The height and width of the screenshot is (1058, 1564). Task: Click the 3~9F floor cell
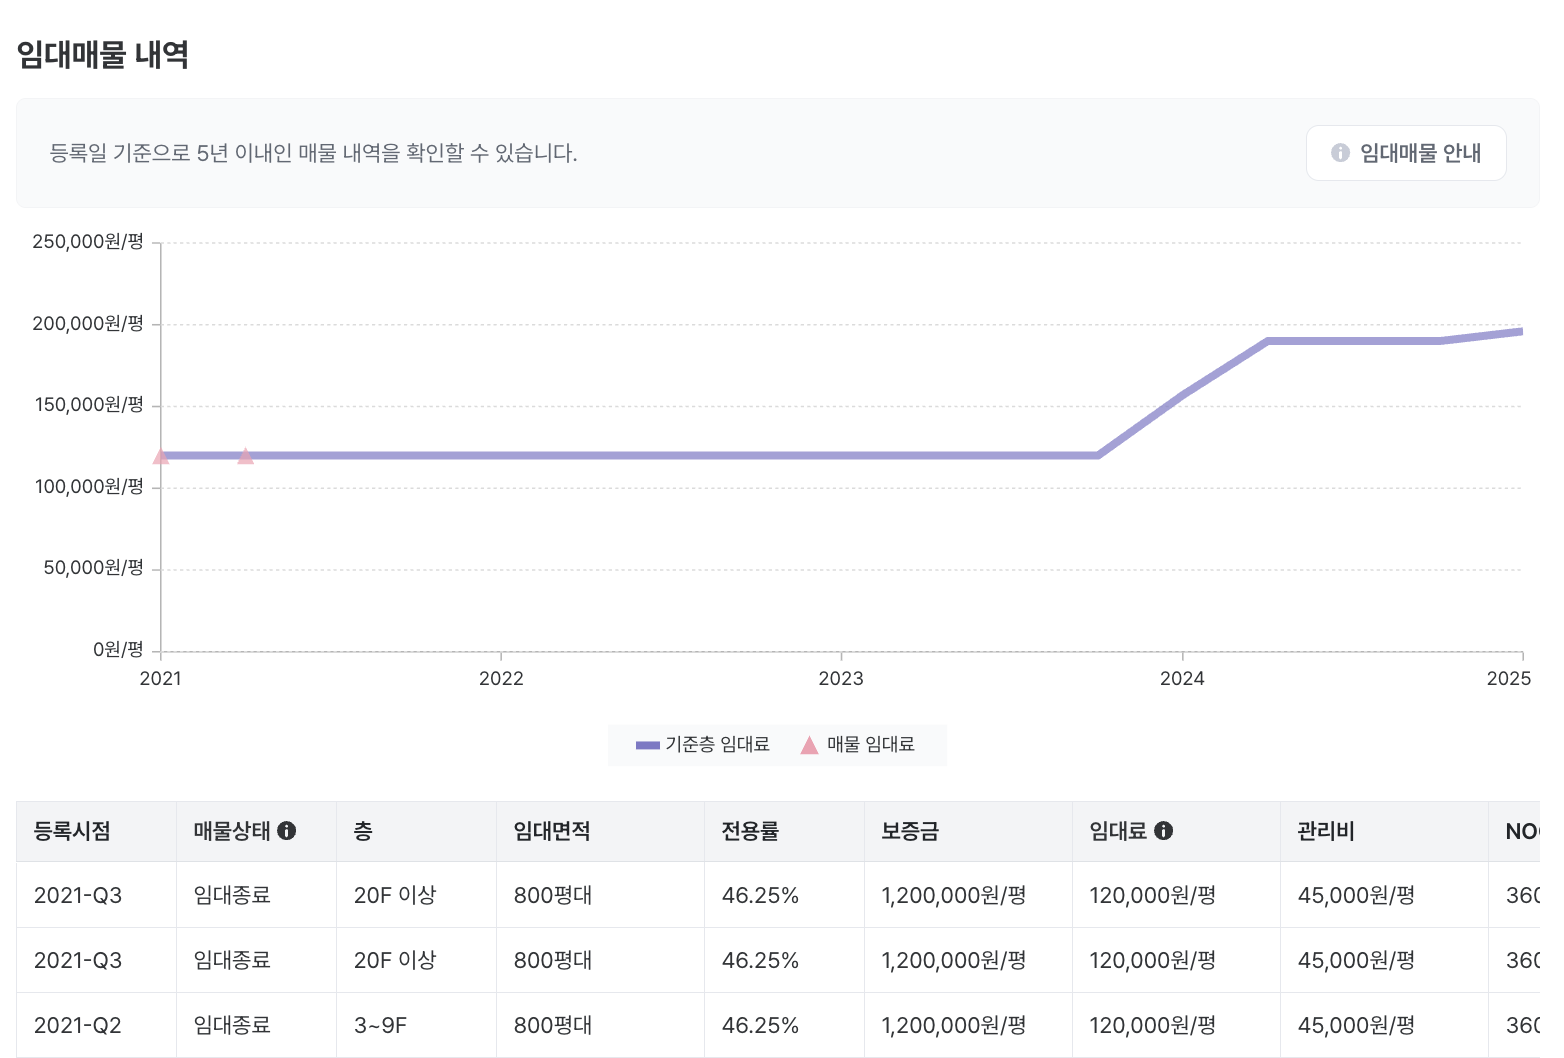click(380, 1025)
